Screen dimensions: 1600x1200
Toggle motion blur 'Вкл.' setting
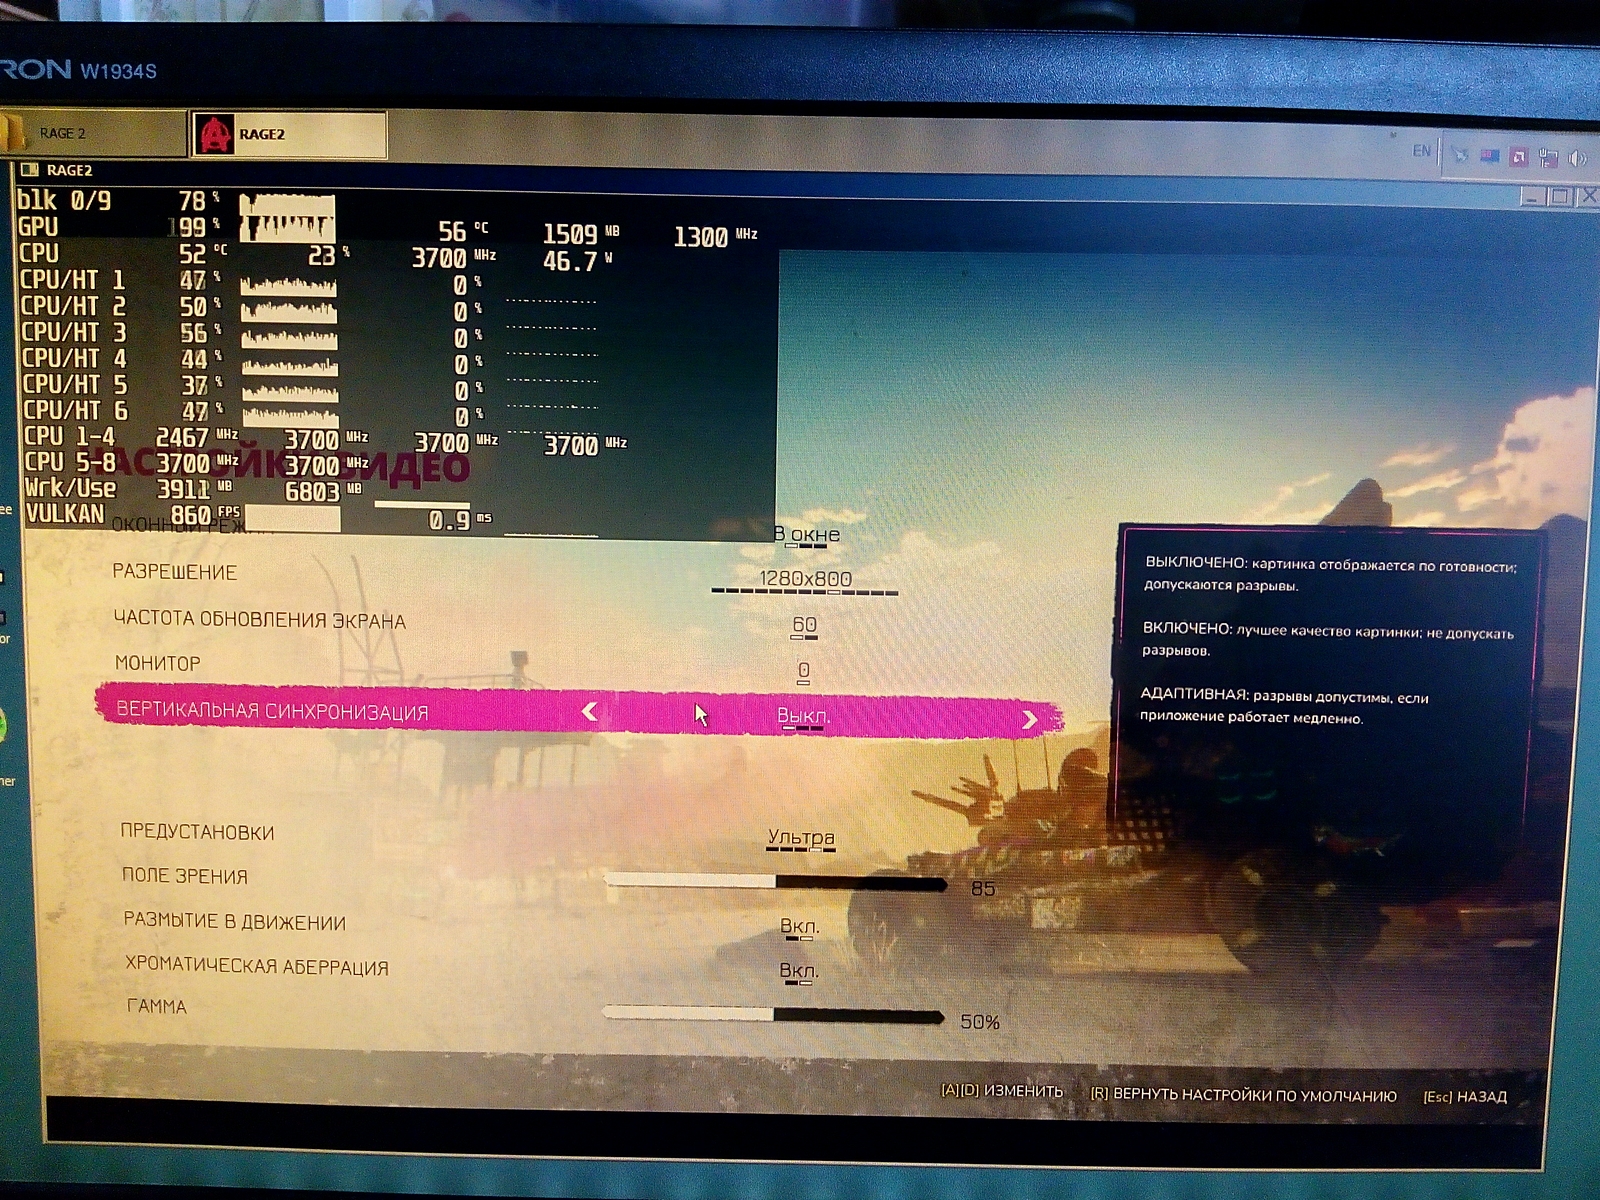click(800, 927)
